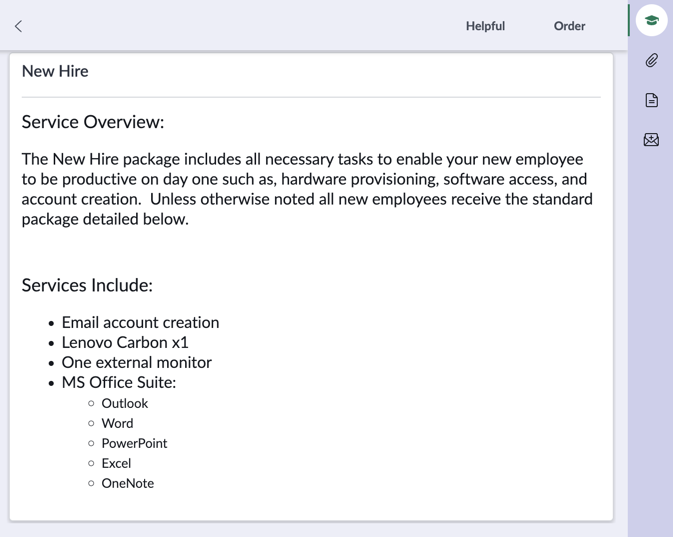
Task: Click the One external monitor bullet
Action: point(136,363)
